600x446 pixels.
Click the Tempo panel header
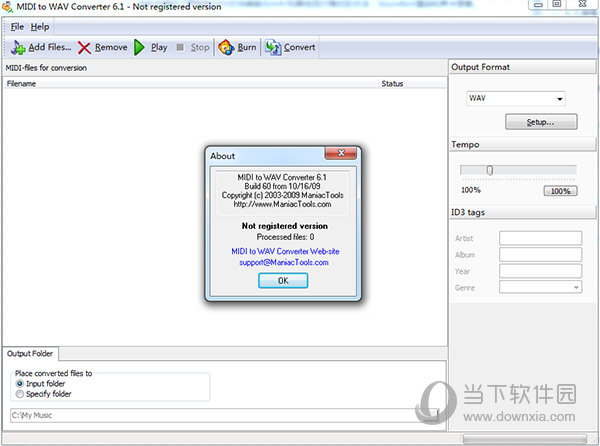[x=523, y=144]
